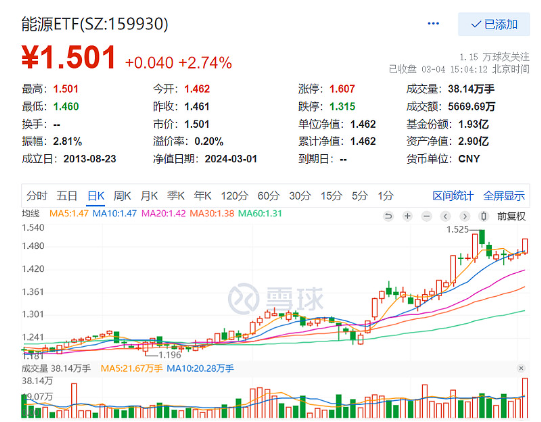Click the 成交额 5669.69万 value
This screenshot has width=541, height=422.
click(x=472, y=107)
